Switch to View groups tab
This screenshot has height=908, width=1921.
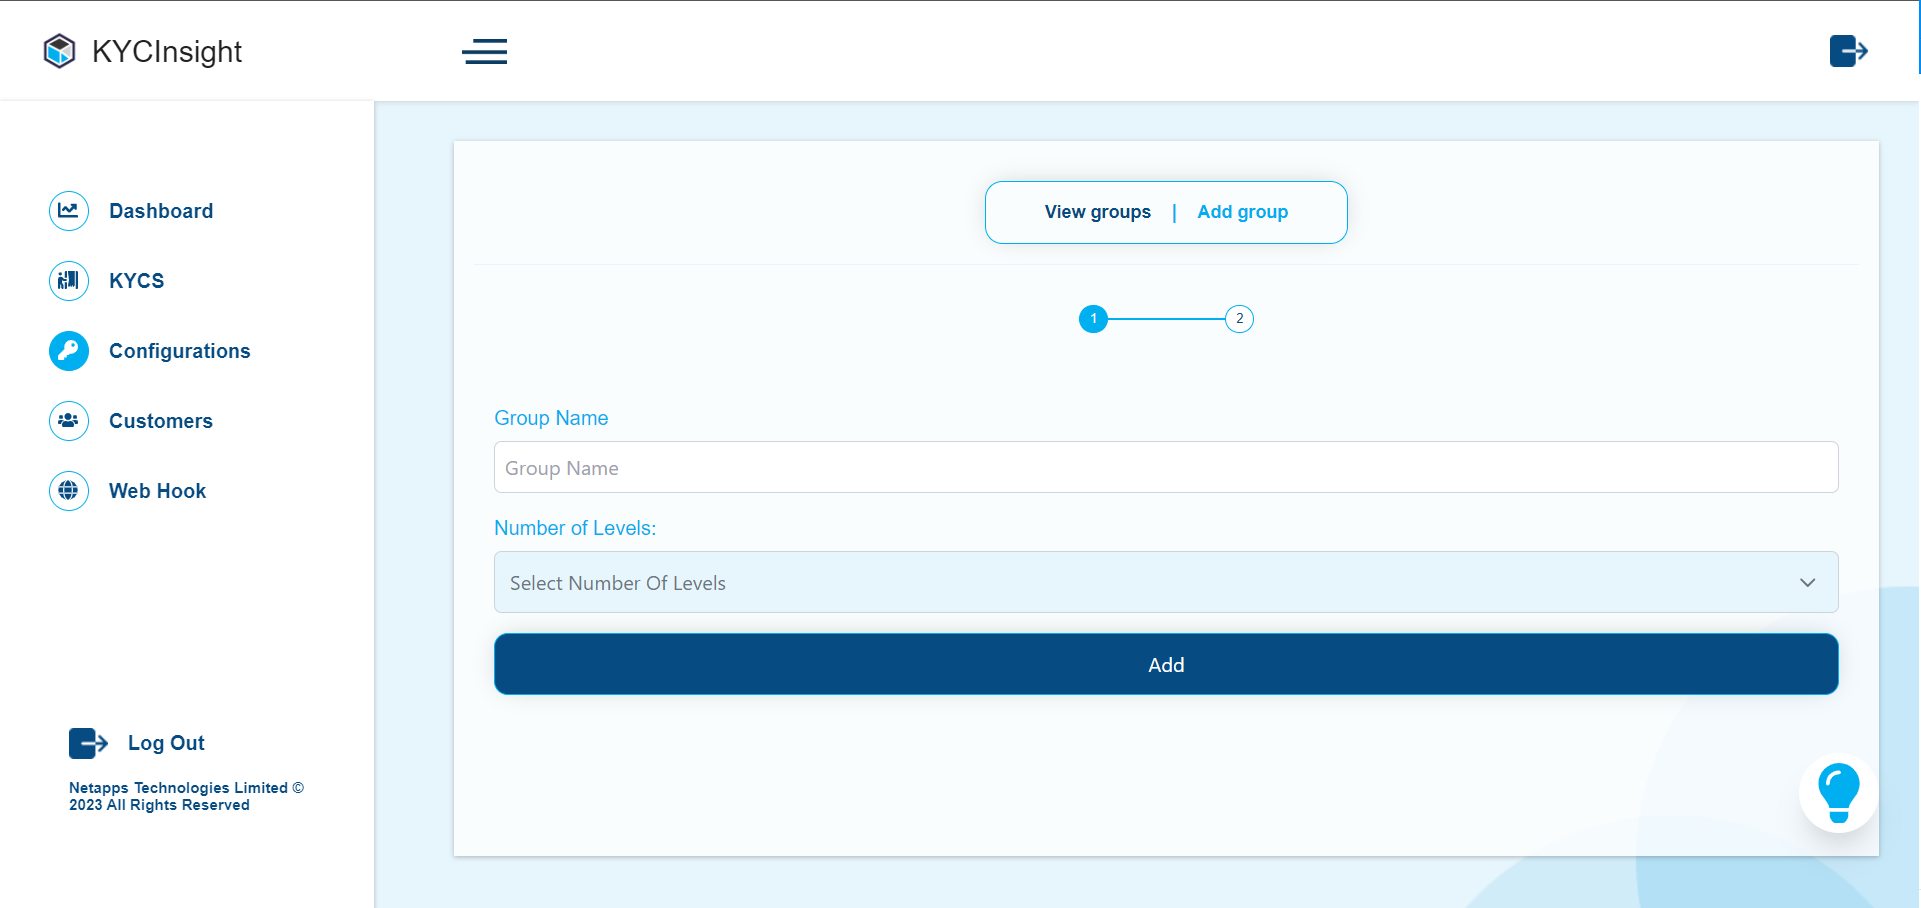(x=1098, y=212)
